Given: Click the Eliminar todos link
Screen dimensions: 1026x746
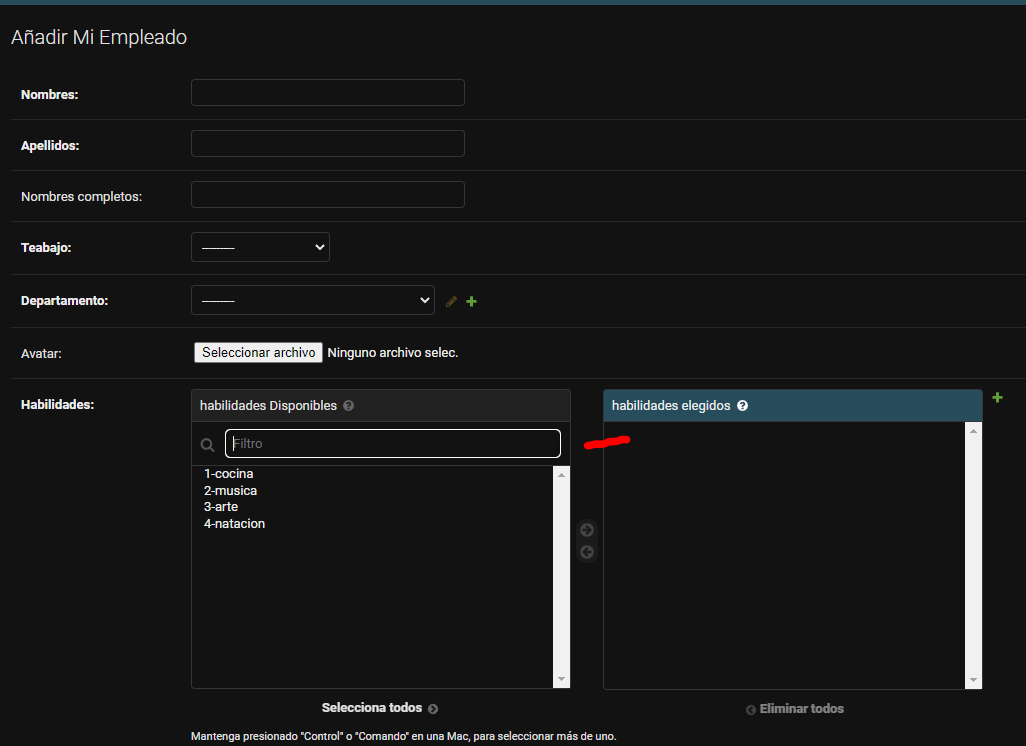Looking at the screenshot, I should 795,709.
